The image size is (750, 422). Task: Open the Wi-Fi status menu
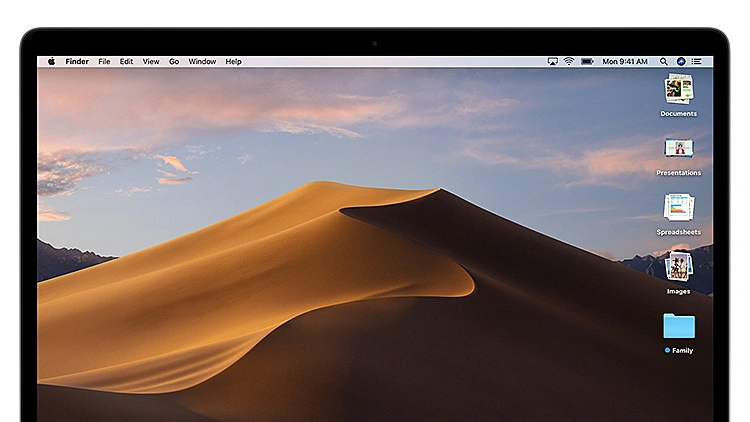point(569,62)
